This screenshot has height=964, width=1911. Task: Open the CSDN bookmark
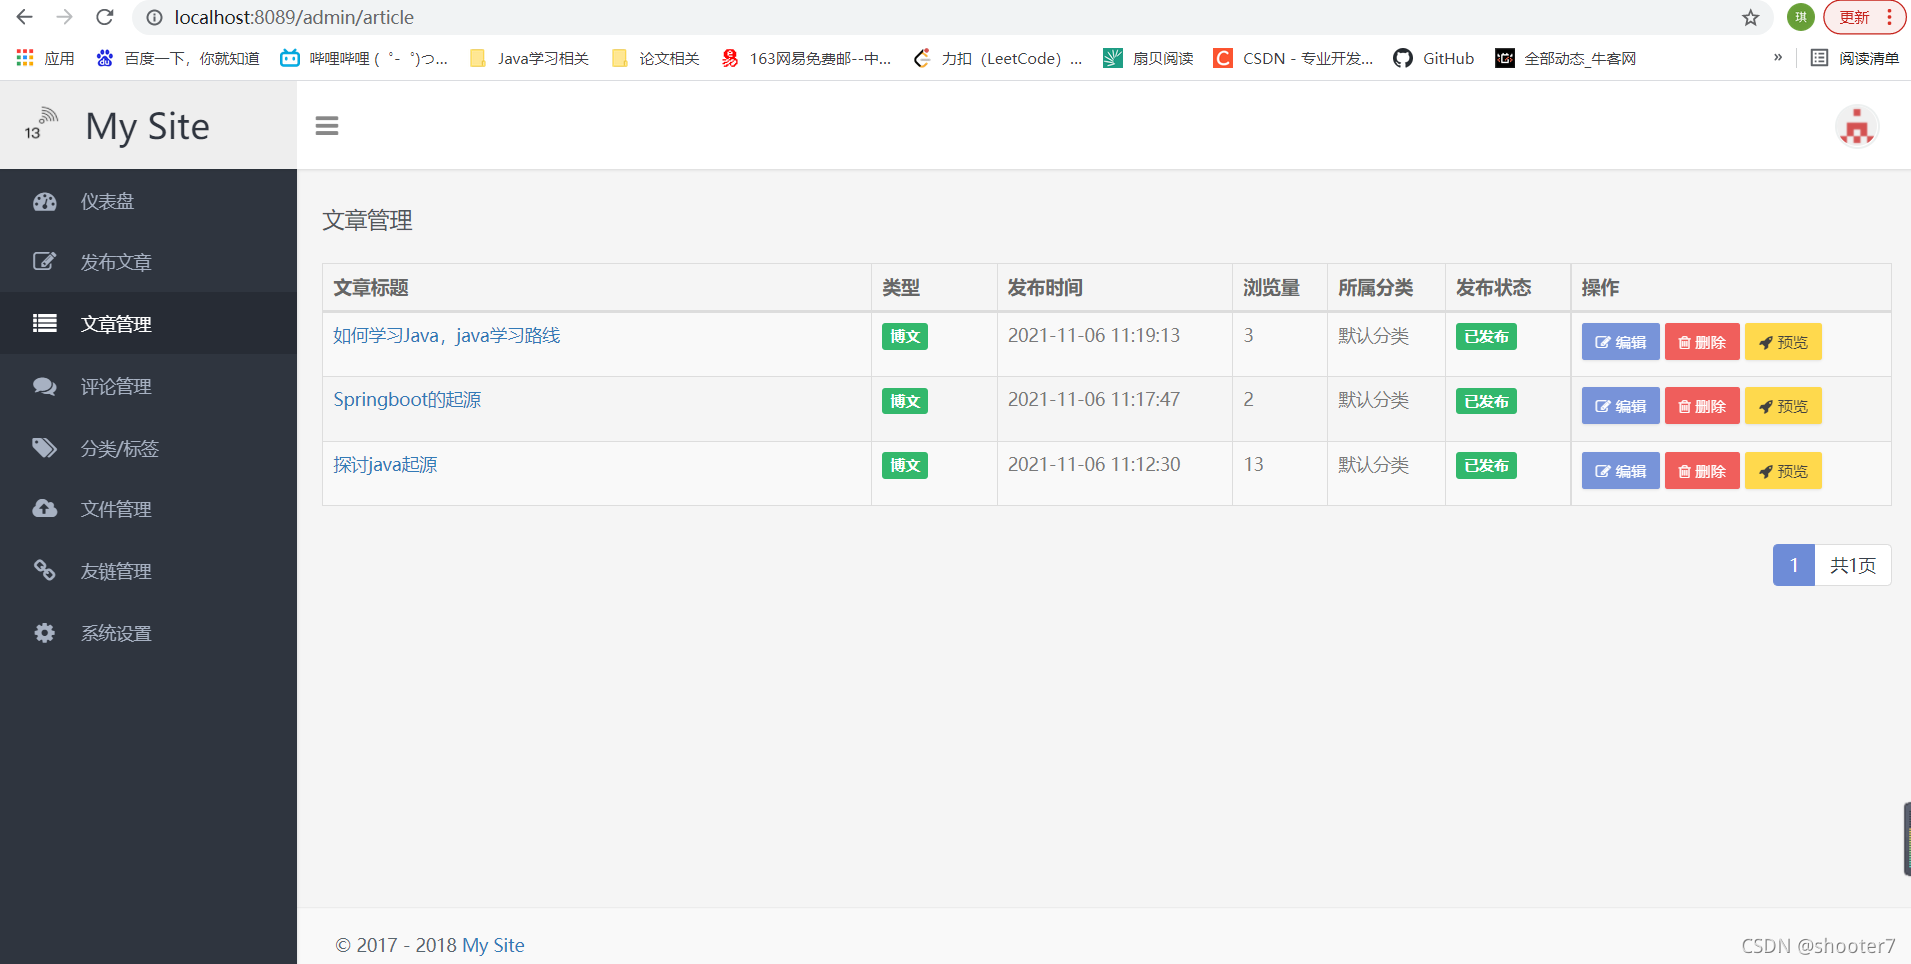click(1293, 58)
